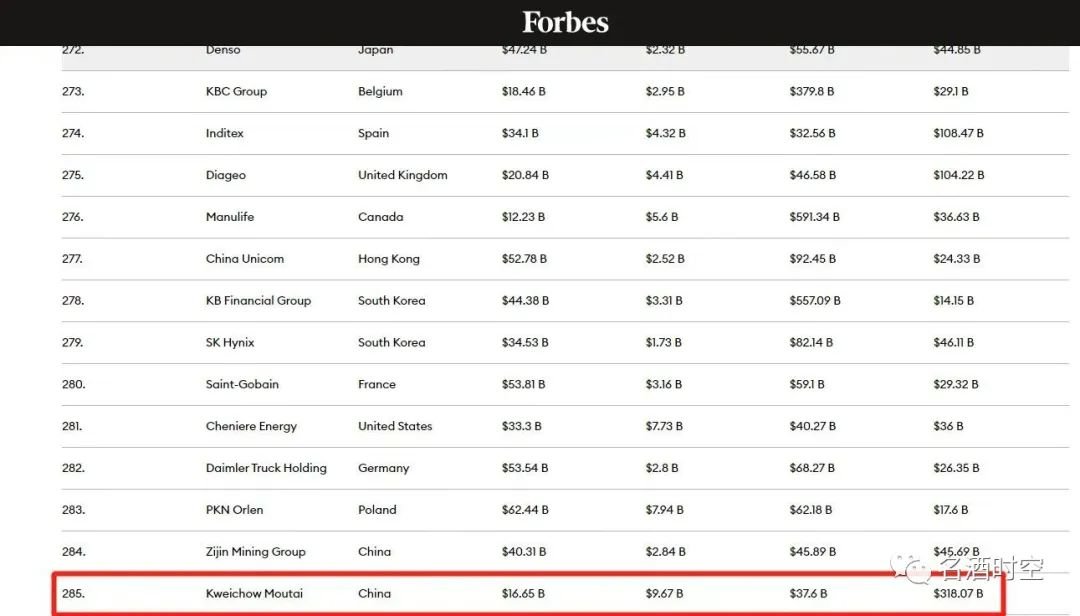The width and height of the screenshot is (1080, 616).
Task: Click the Saint-Gobain company name
Action: point(242,384)
